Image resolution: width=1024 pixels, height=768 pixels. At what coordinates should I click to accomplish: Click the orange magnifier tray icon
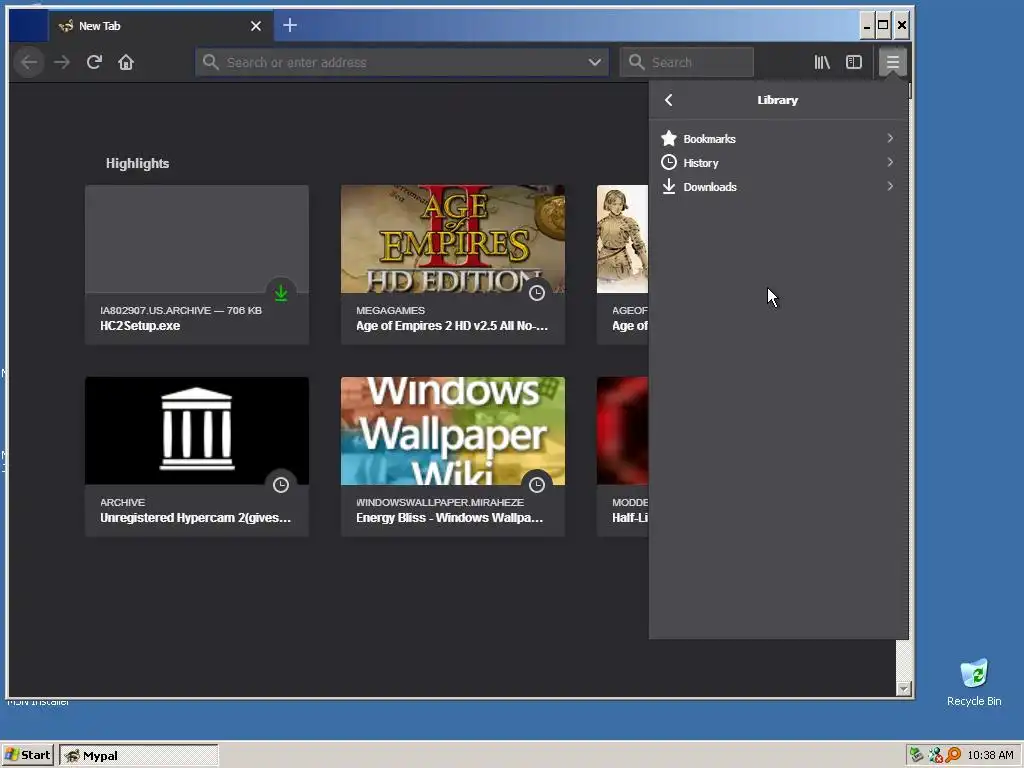tap(953, 755)
